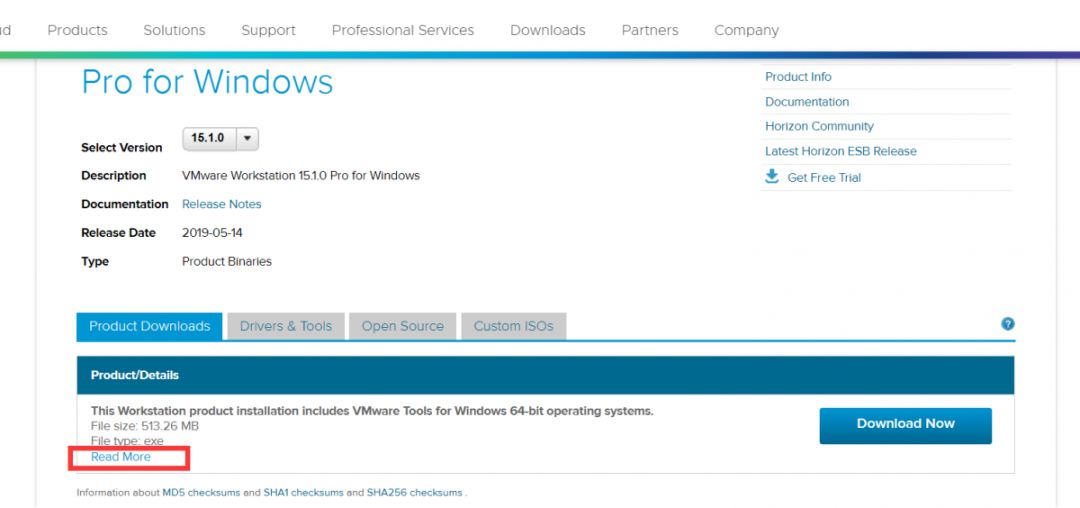This screenshot has height=508, width=1080.
Task: Switch to the Product Downloads tab
Action: click(x=149, y=326)
